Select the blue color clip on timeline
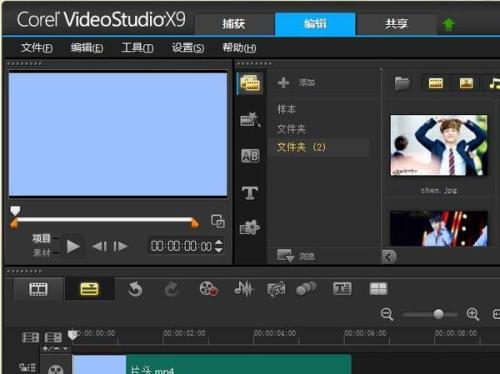Viewport: 500px width, 374px height. 99,364
